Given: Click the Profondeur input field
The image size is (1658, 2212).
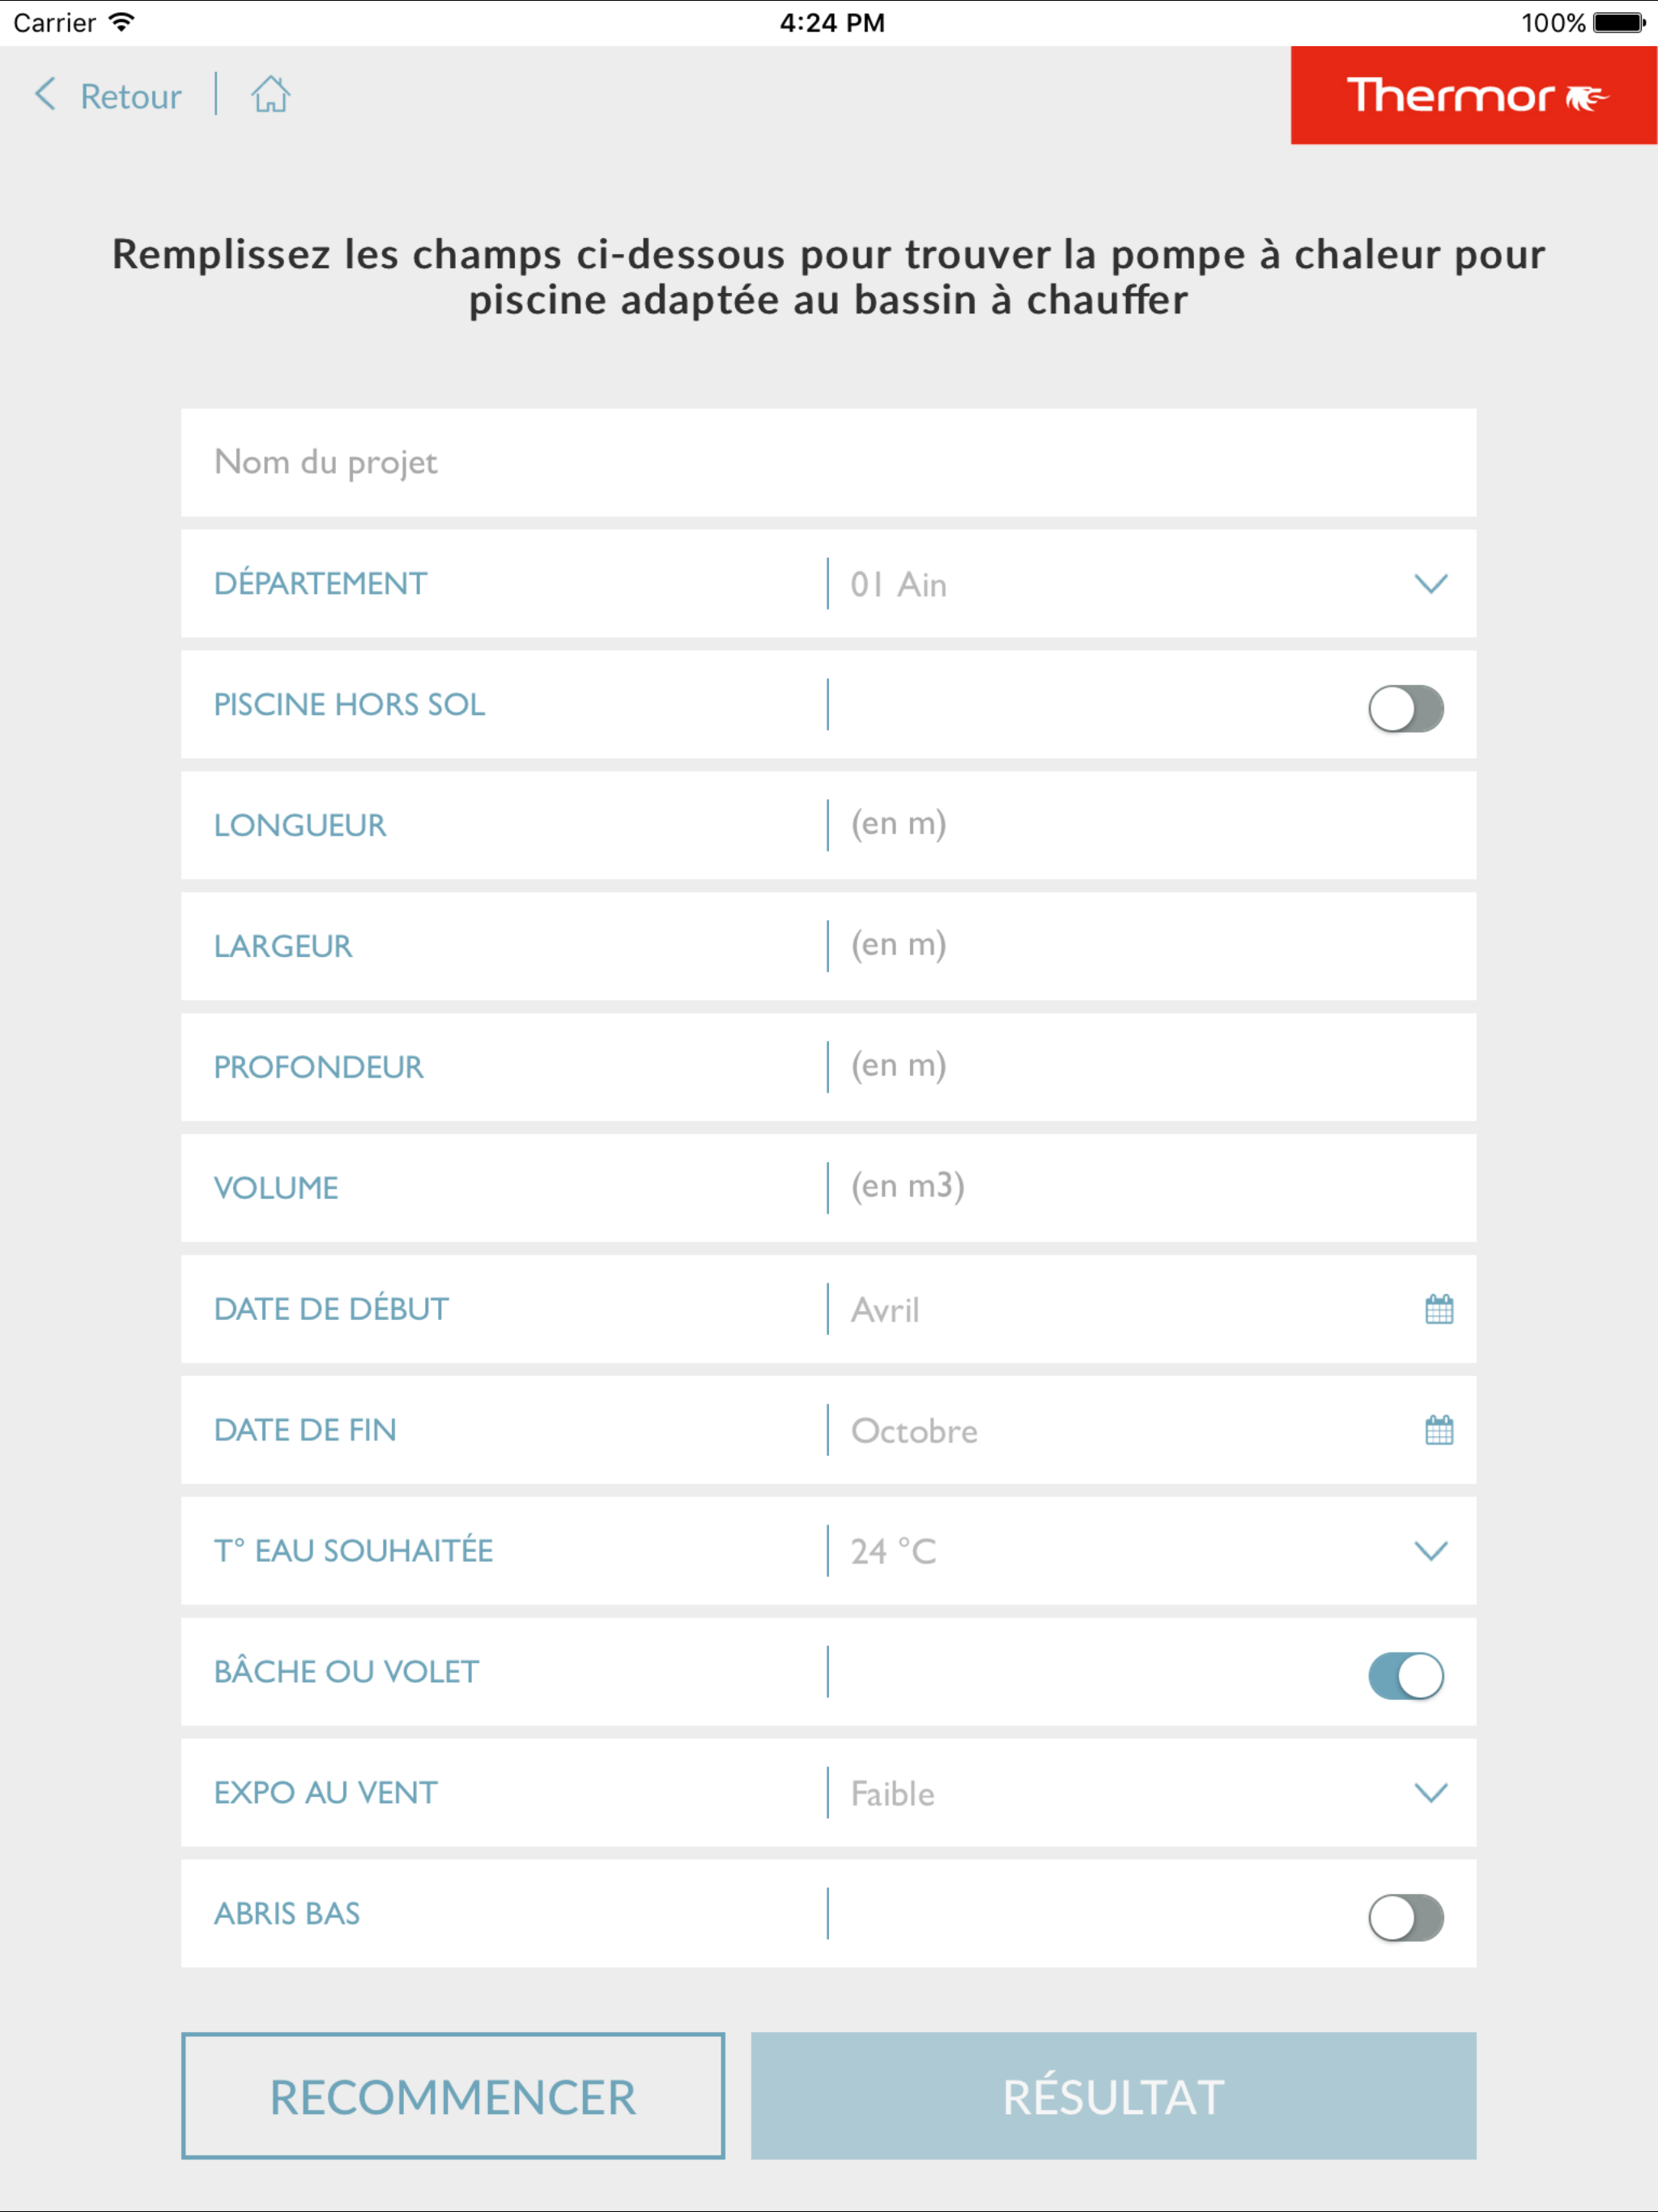Looking at the screenshot, I should [x=1150, y=1066].
